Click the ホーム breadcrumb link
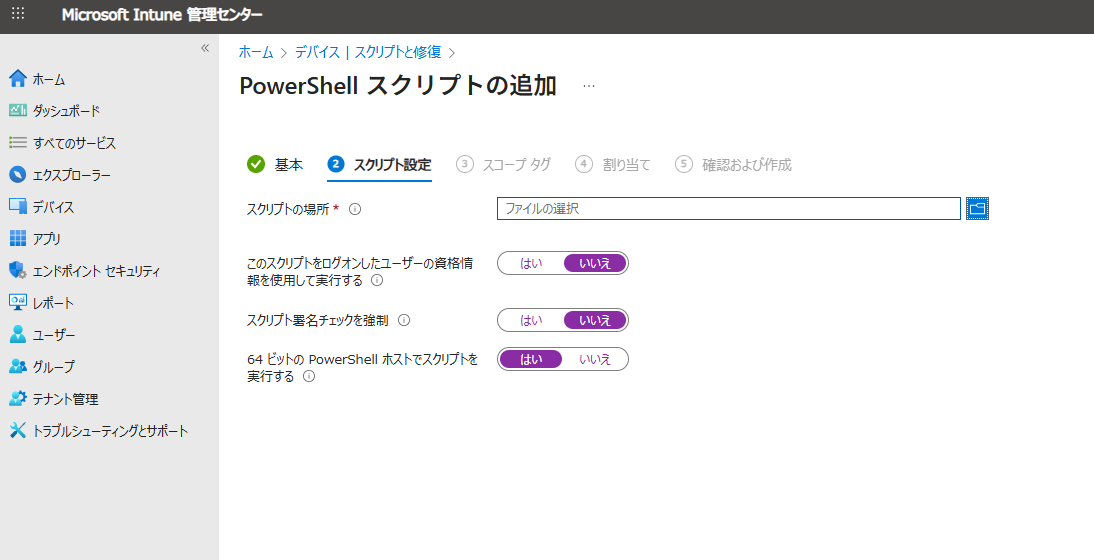The height and width of the screenshot is (560, 1094). (256, 52)
